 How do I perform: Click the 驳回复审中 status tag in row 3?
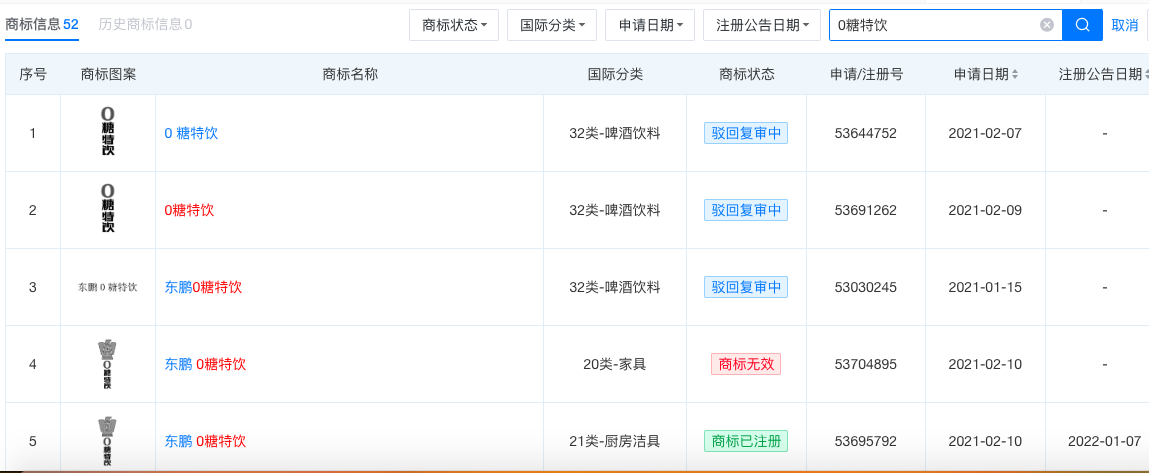[746, 287]
